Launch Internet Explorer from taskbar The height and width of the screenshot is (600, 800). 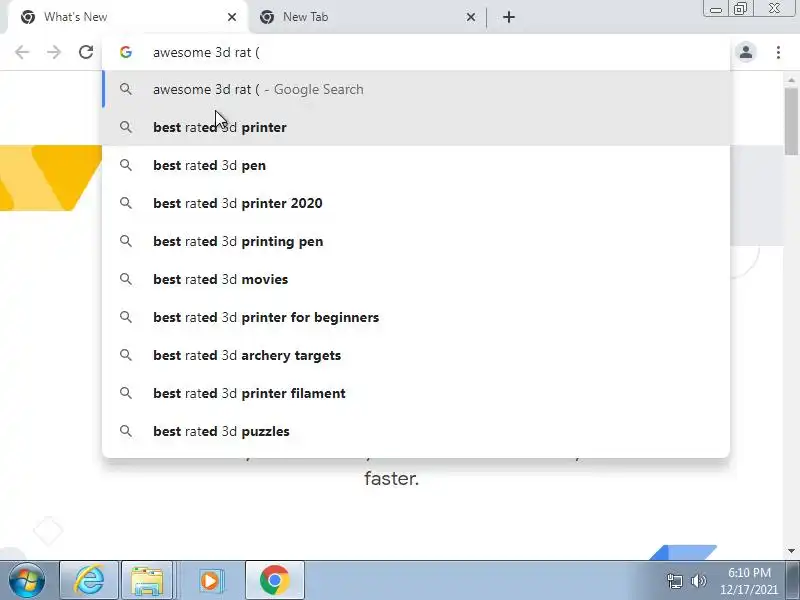tap(89, 580)
